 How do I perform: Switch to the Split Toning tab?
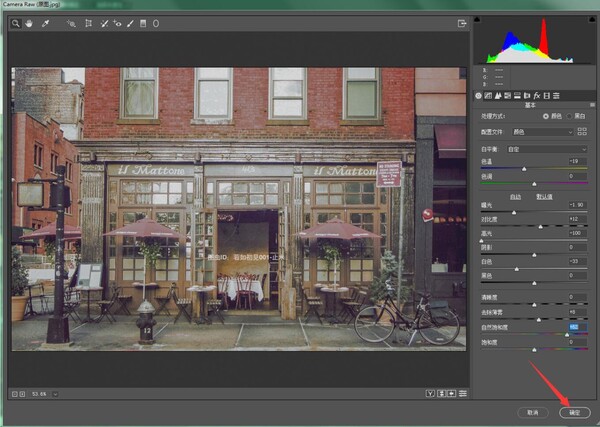point(517,96)
